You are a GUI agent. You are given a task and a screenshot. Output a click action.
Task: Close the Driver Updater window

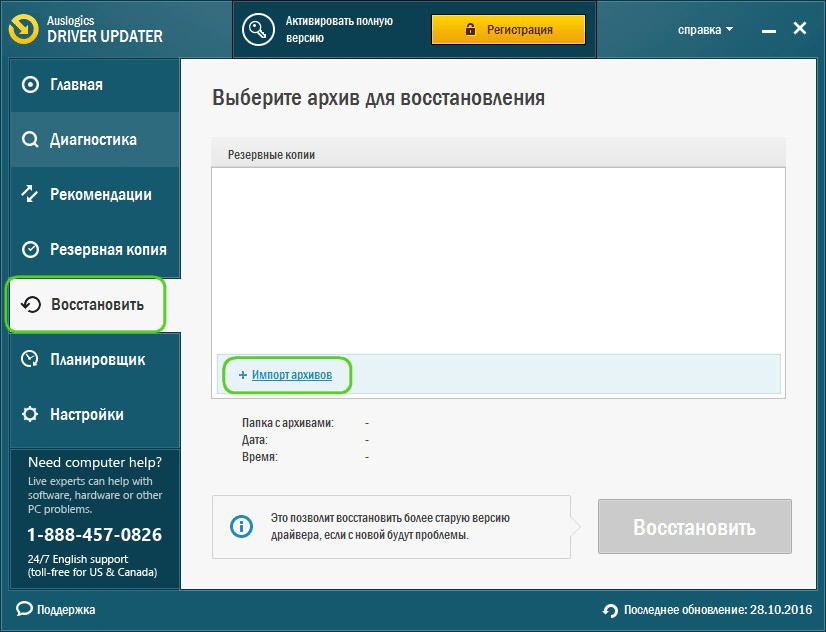[x=799, y=29]
